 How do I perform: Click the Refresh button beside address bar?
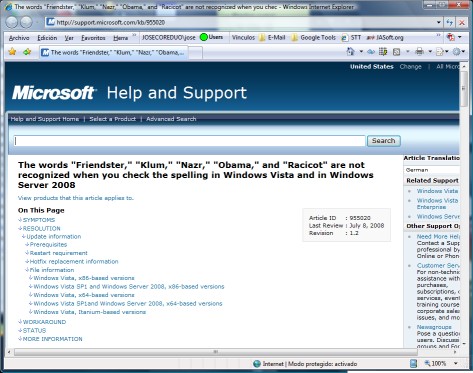click(450, 23)
